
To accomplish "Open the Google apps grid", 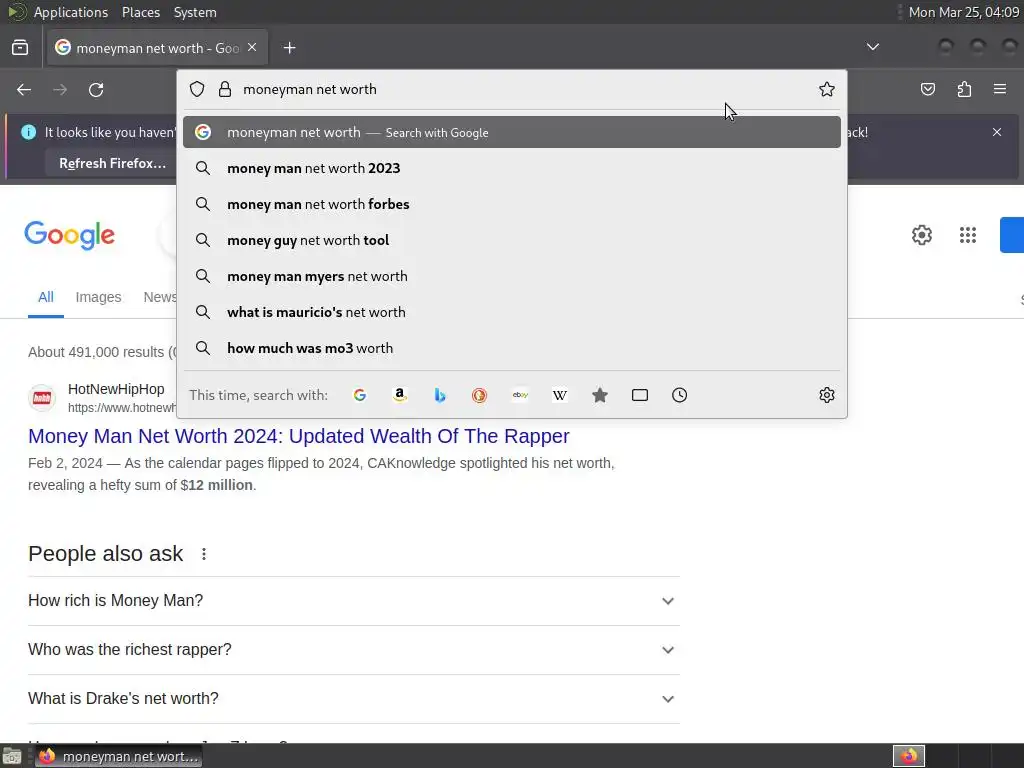I will [x=968, y=235].
